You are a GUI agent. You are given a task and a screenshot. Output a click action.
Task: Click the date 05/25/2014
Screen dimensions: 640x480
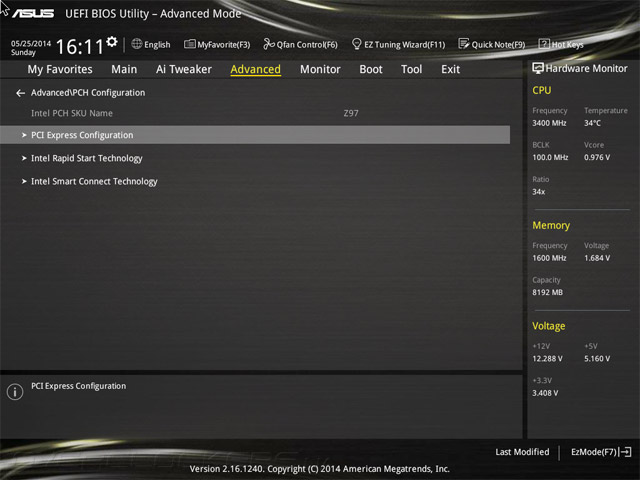[x=31, y=43]
